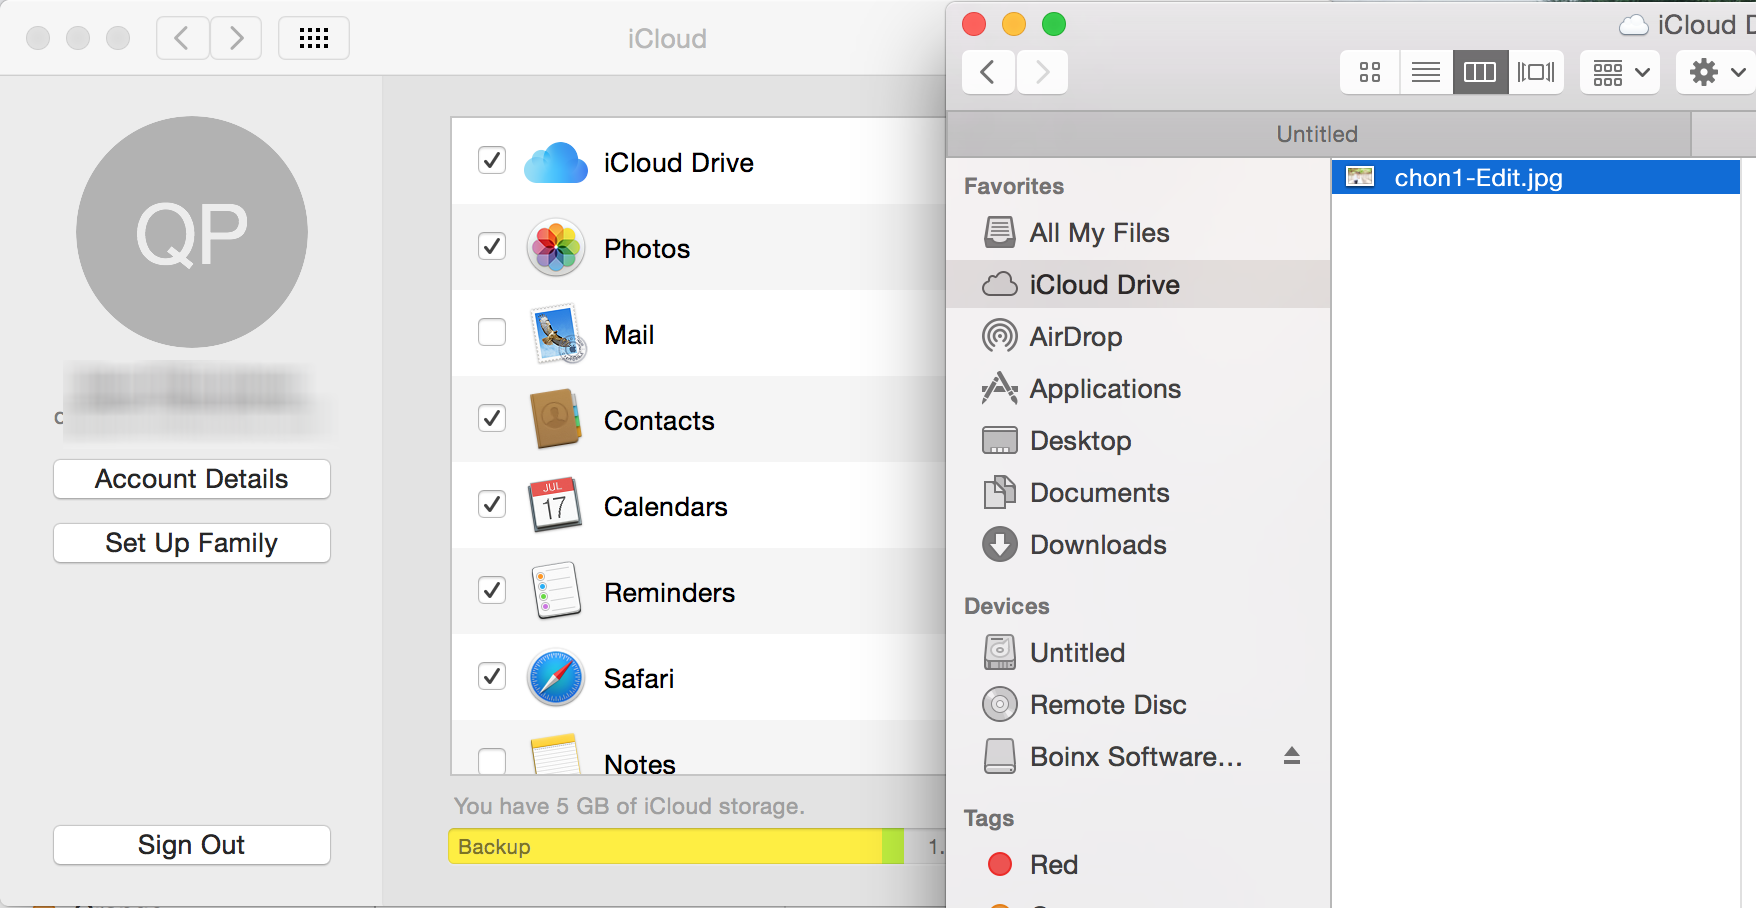Screen dimensions: 1756x908
Task: Uncheck the Reminders checkbox
Action: 492,590
